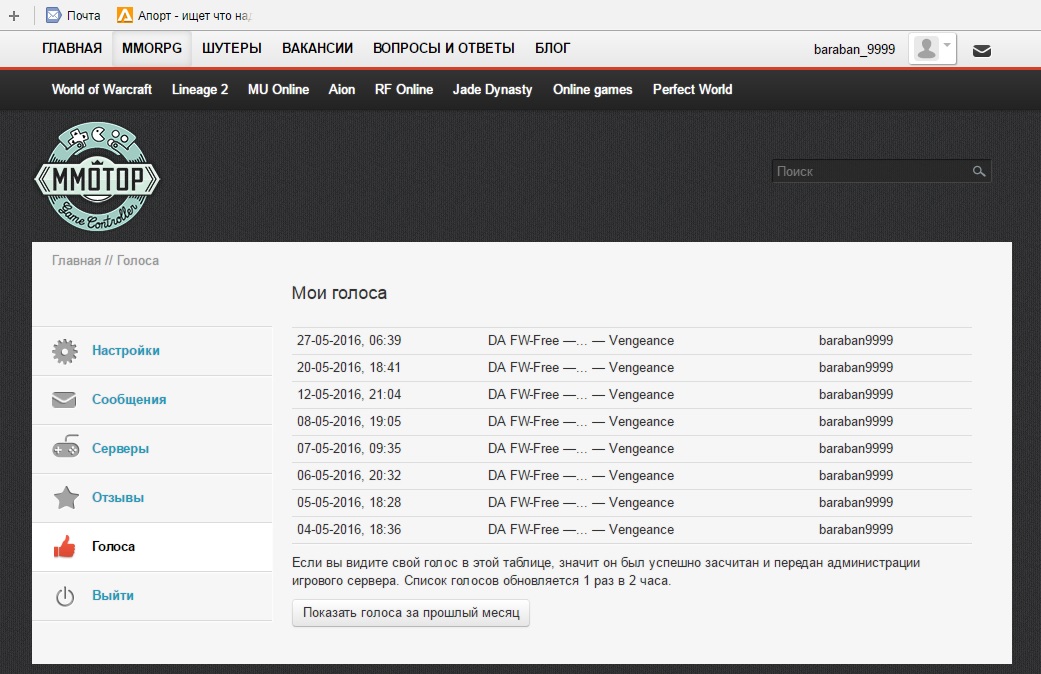Click the gear icon next to Настройки

click(x=65, y=351)
